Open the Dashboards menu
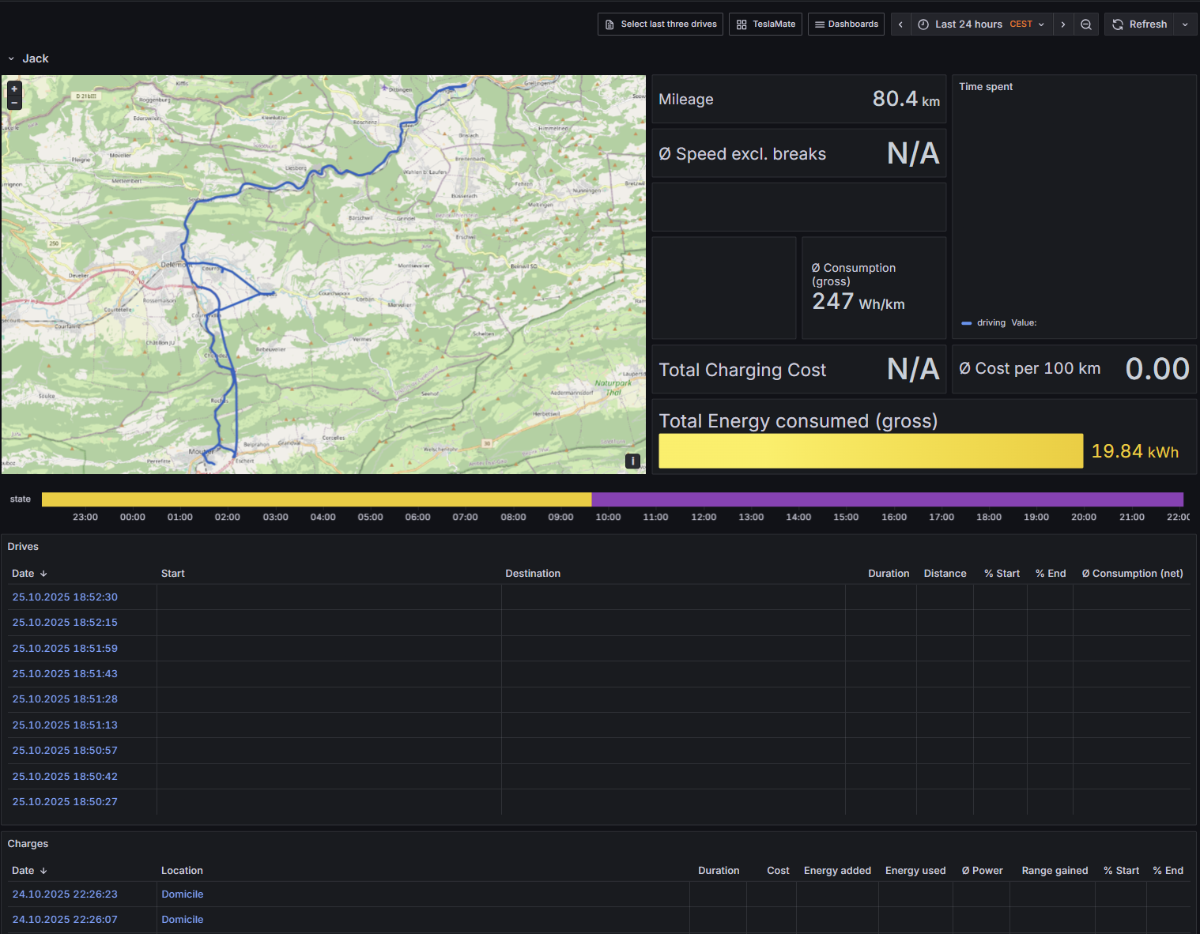Viewport: 1200px width, 934px height. coord(846,24)
